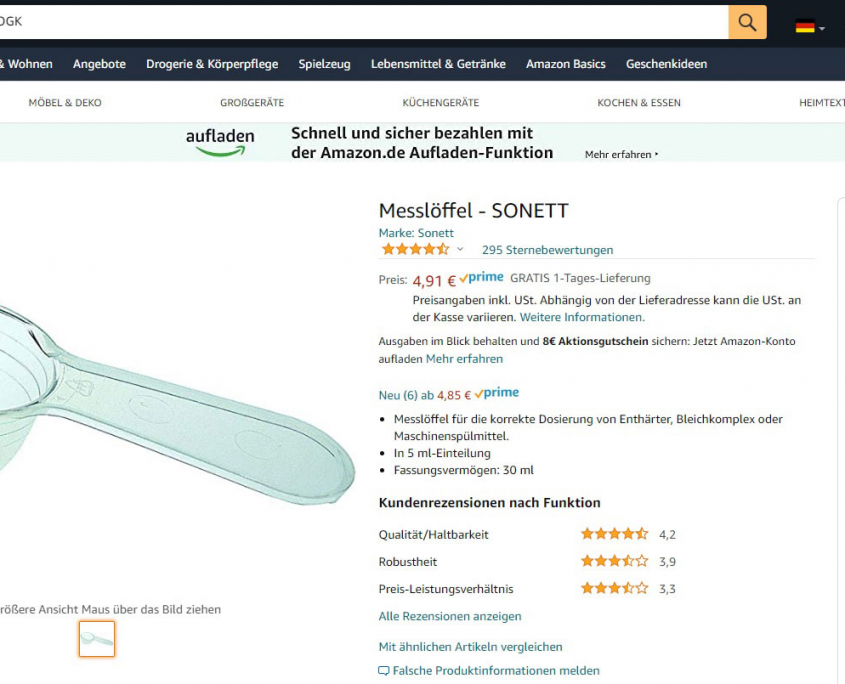Click the prime logo next to price
This screenshot has height=684, width=845.
pos(481,278)
